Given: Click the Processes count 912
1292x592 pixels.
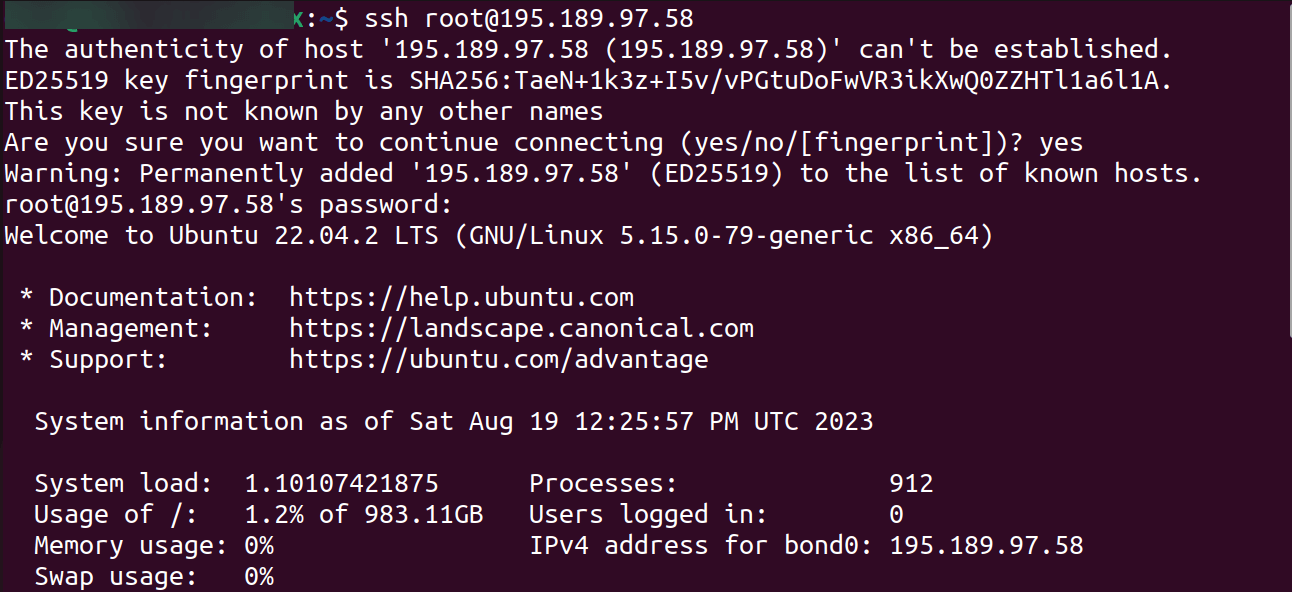Looking at the screenshot, I should tap(911, 483).
